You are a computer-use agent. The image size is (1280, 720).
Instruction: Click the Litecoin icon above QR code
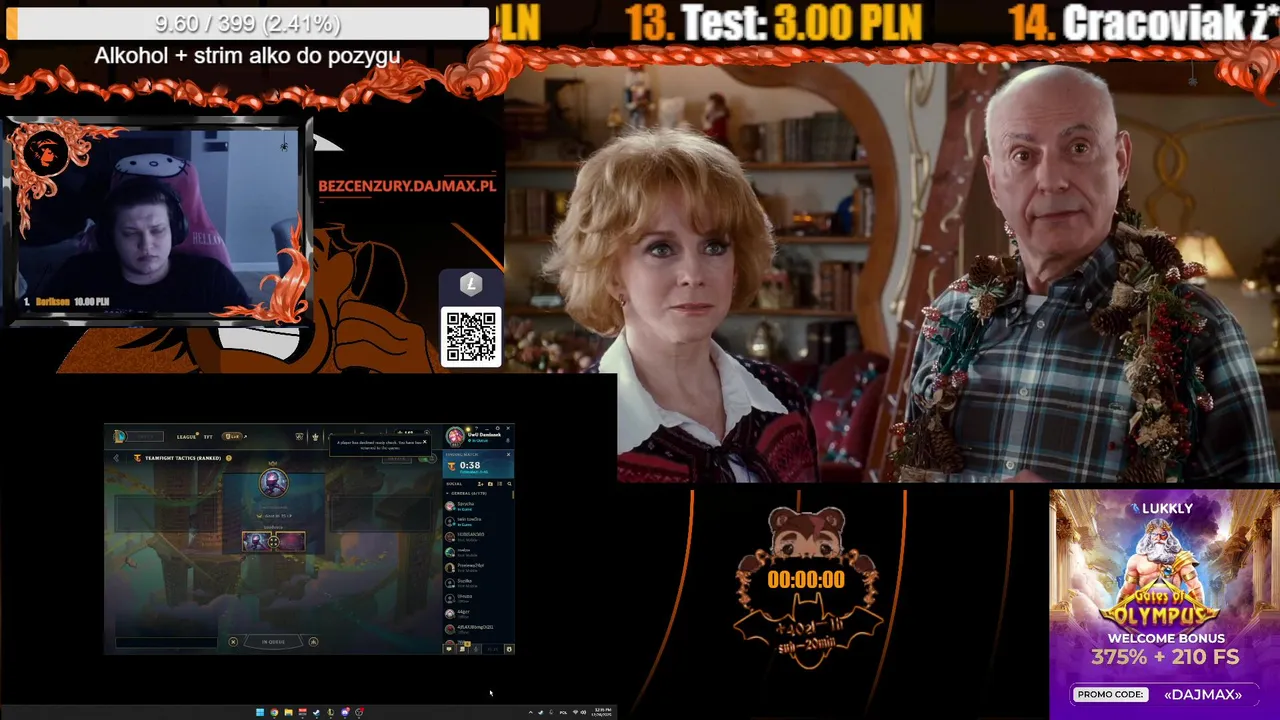[471, 285]
